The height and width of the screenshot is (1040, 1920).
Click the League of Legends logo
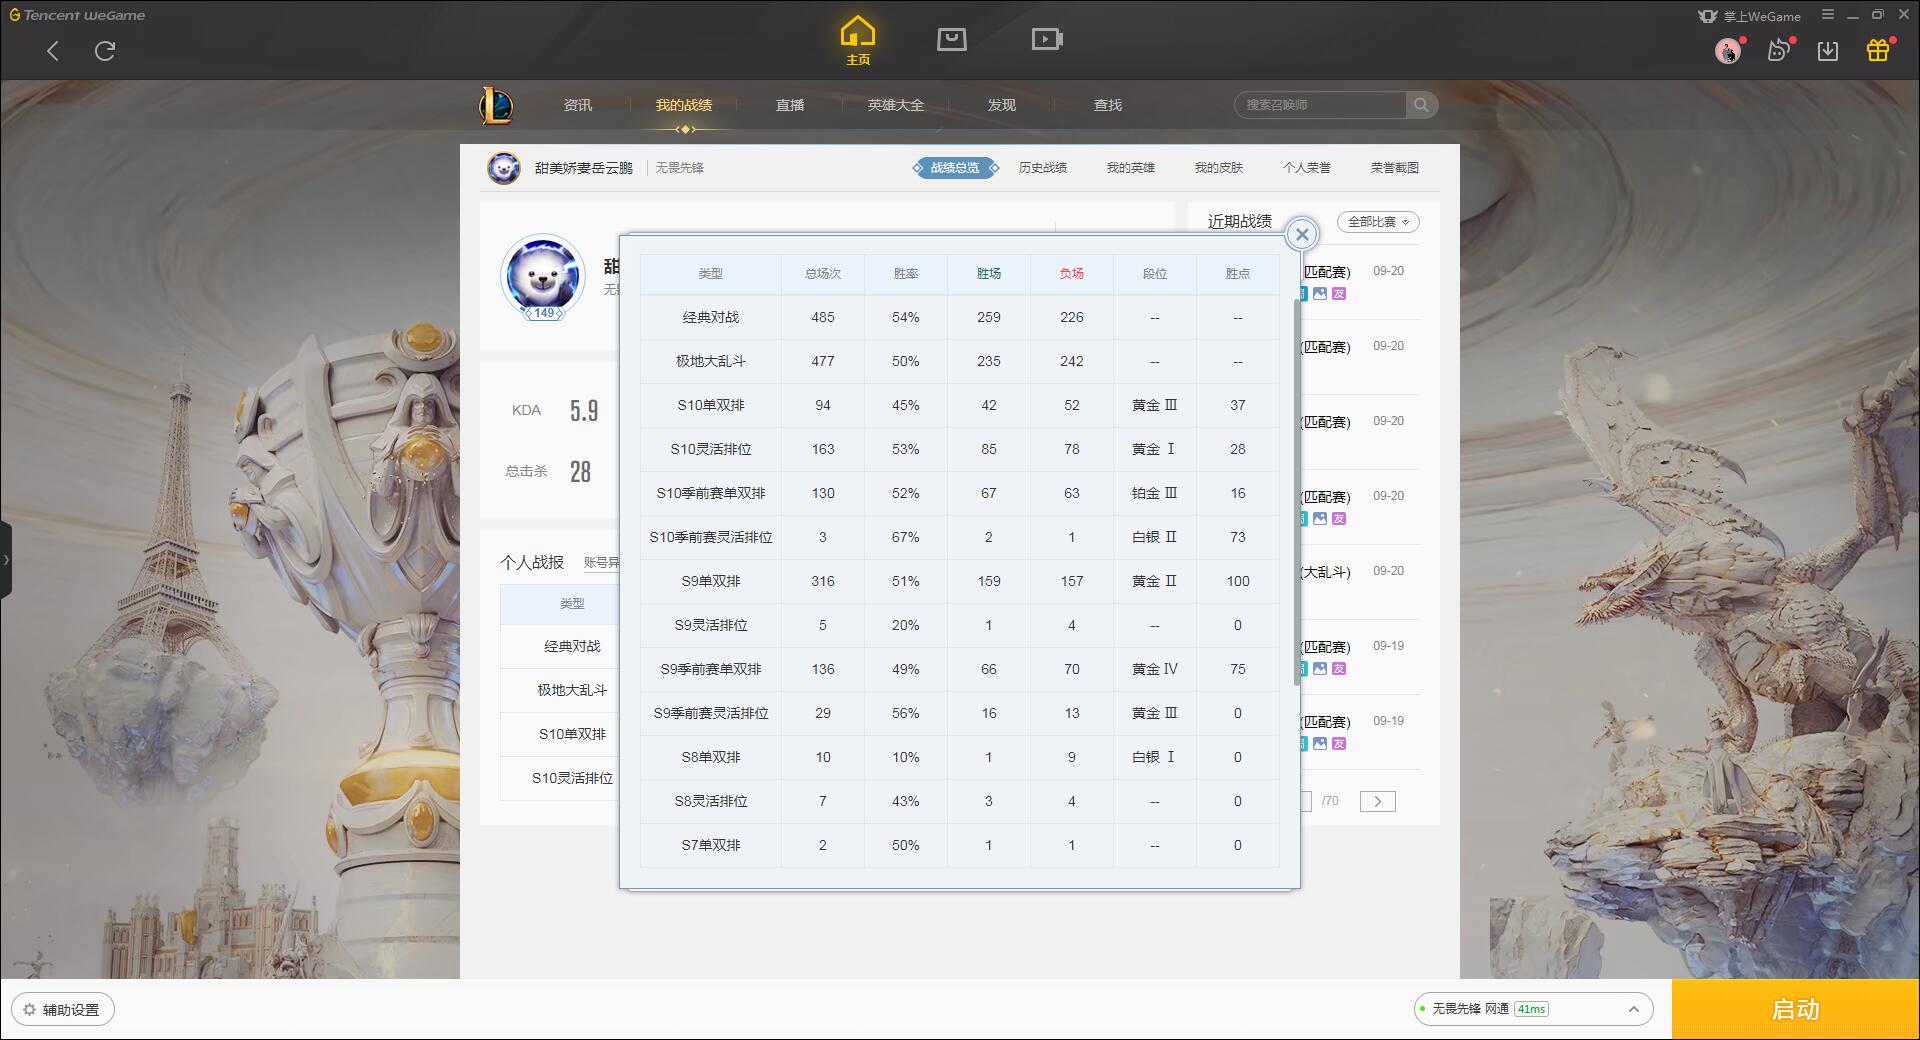[497, 105]
